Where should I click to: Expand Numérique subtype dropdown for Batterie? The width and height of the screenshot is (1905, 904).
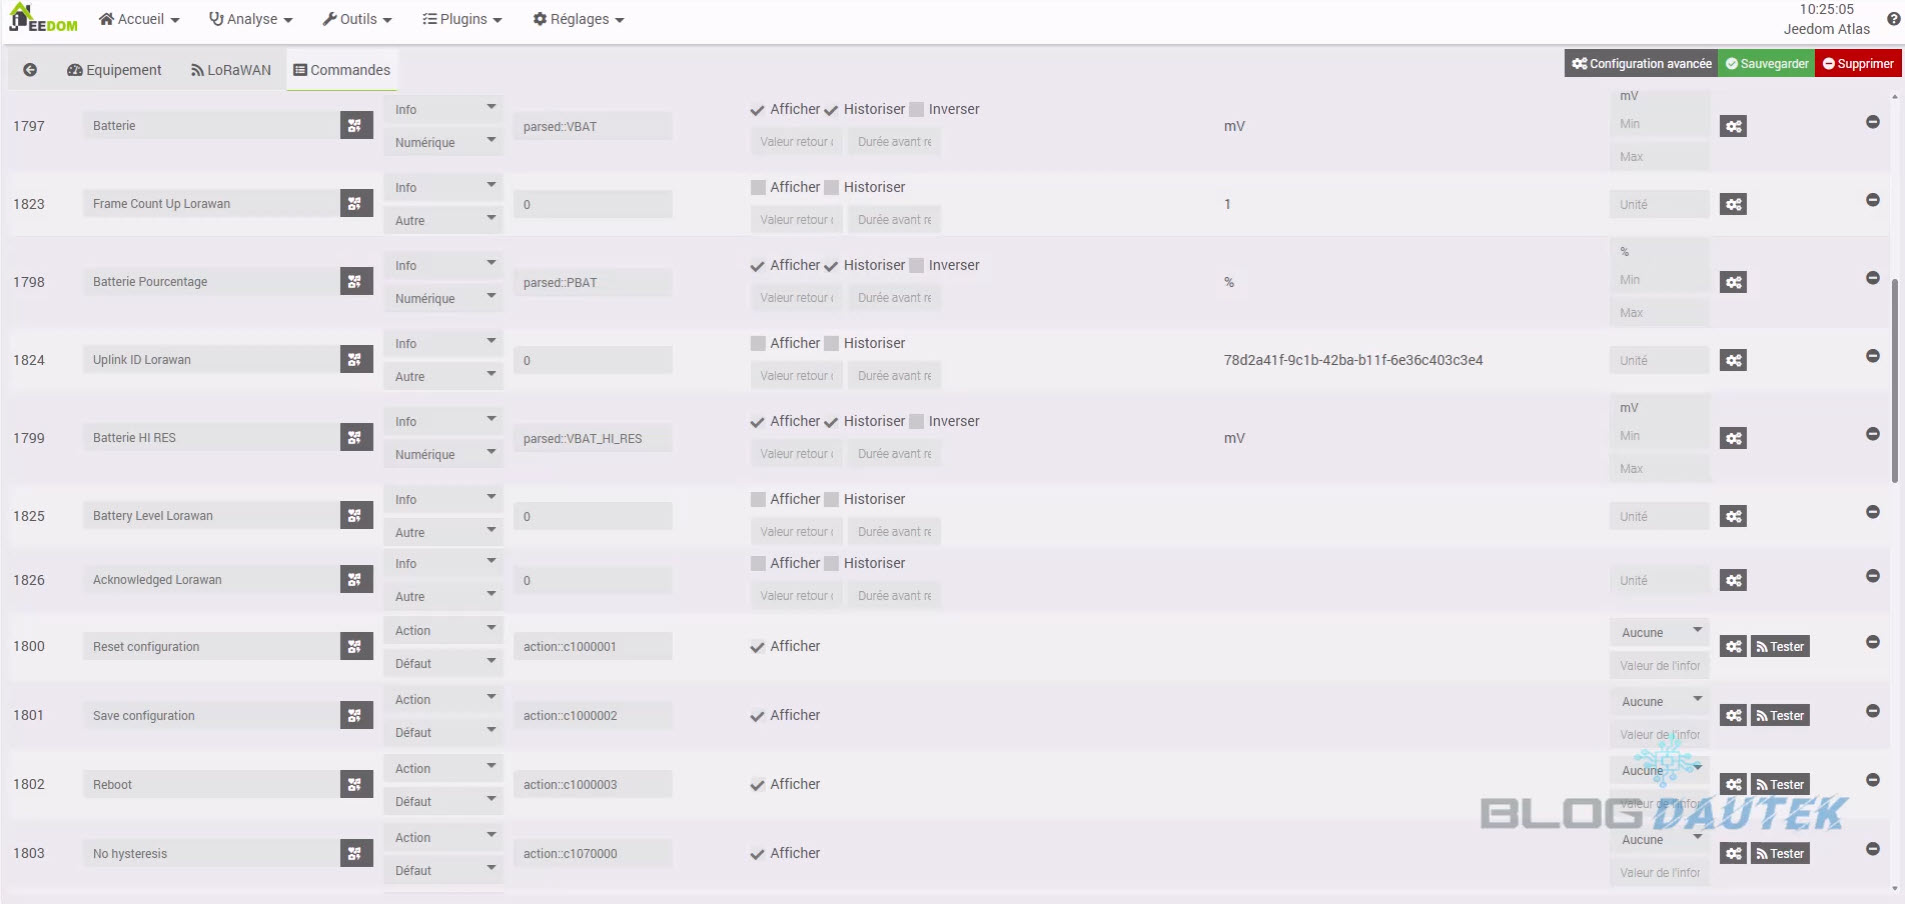[442, 142]
